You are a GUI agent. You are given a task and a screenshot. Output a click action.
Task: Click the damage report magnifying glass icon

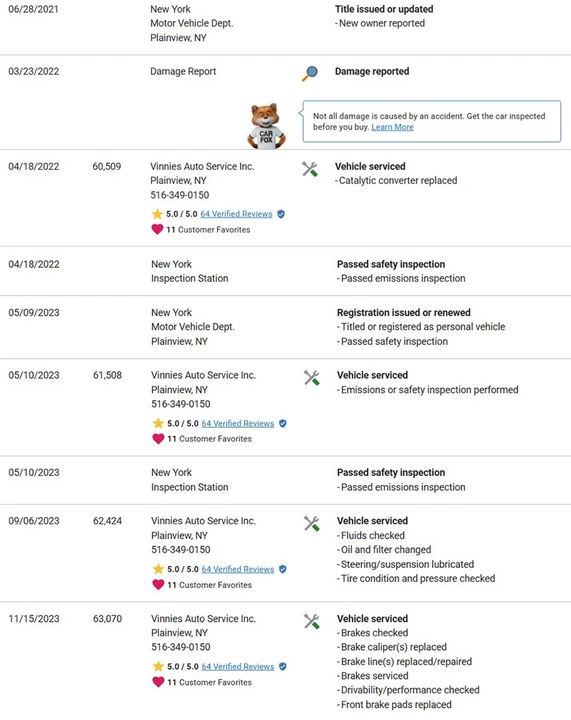point(310,73)
